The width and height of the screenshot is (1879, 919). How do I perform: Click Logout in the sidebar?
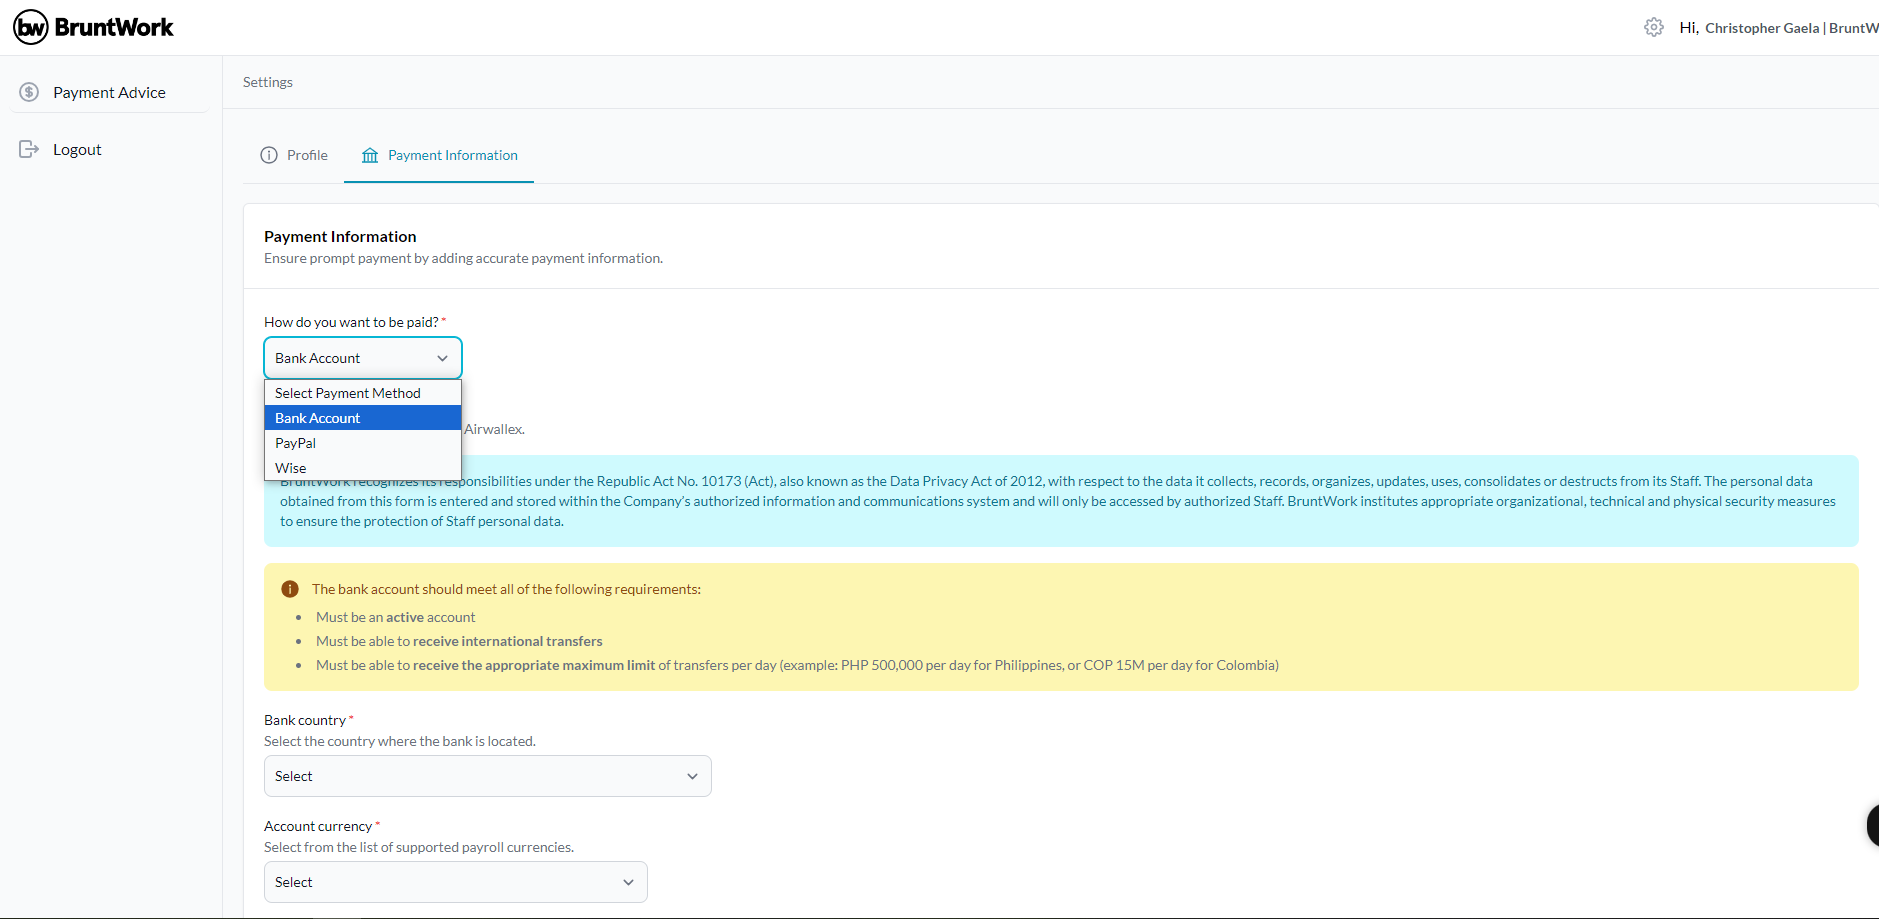click(77, 149)
